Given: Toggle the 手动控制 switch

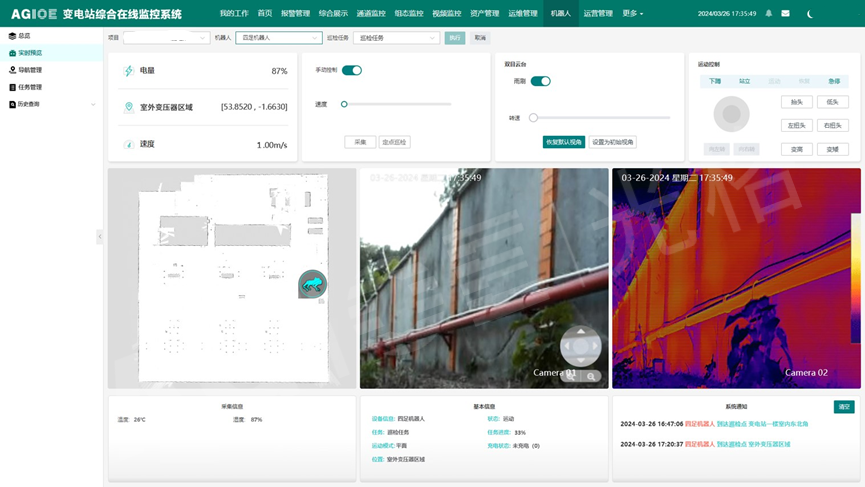Looking at the screenshot, I should tap(352, 70).
